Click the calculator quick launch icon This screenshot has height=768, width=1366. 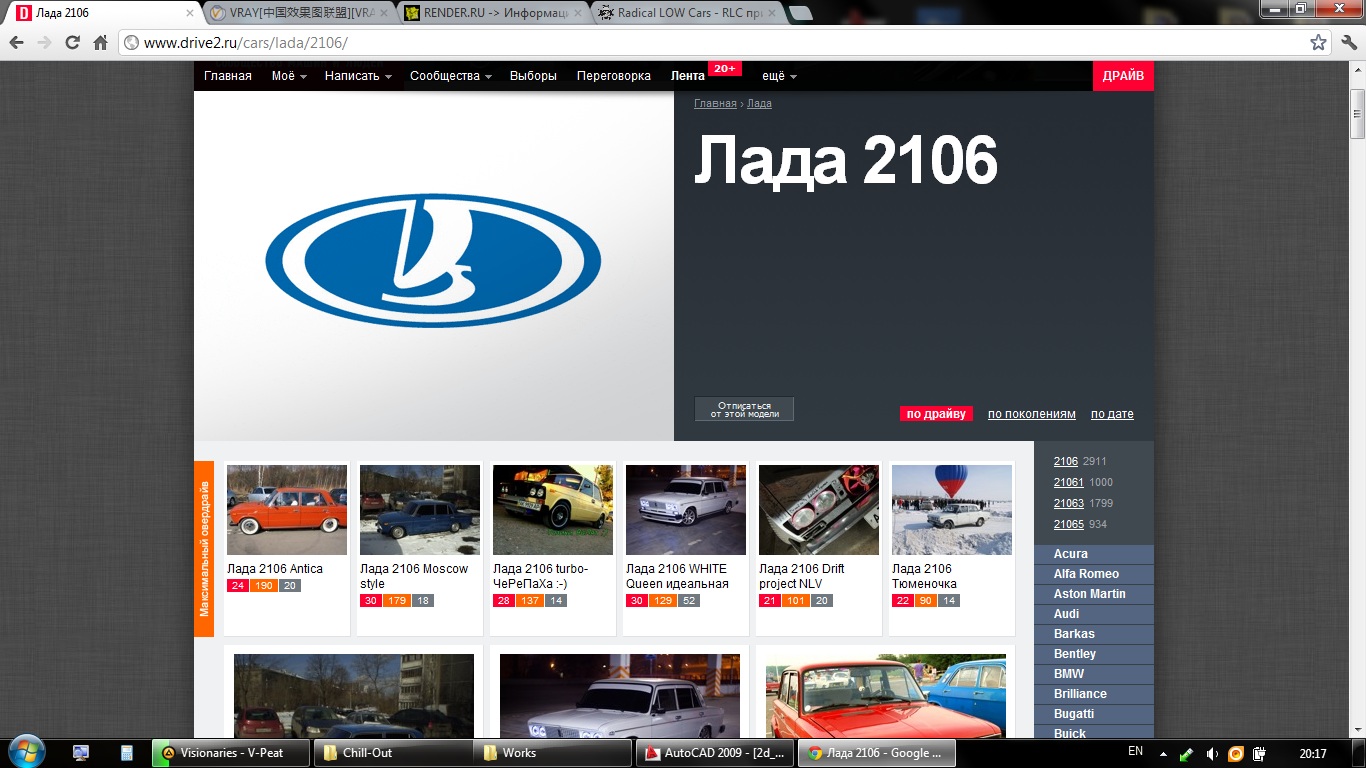pyautogui.click(x=127, y=753)
